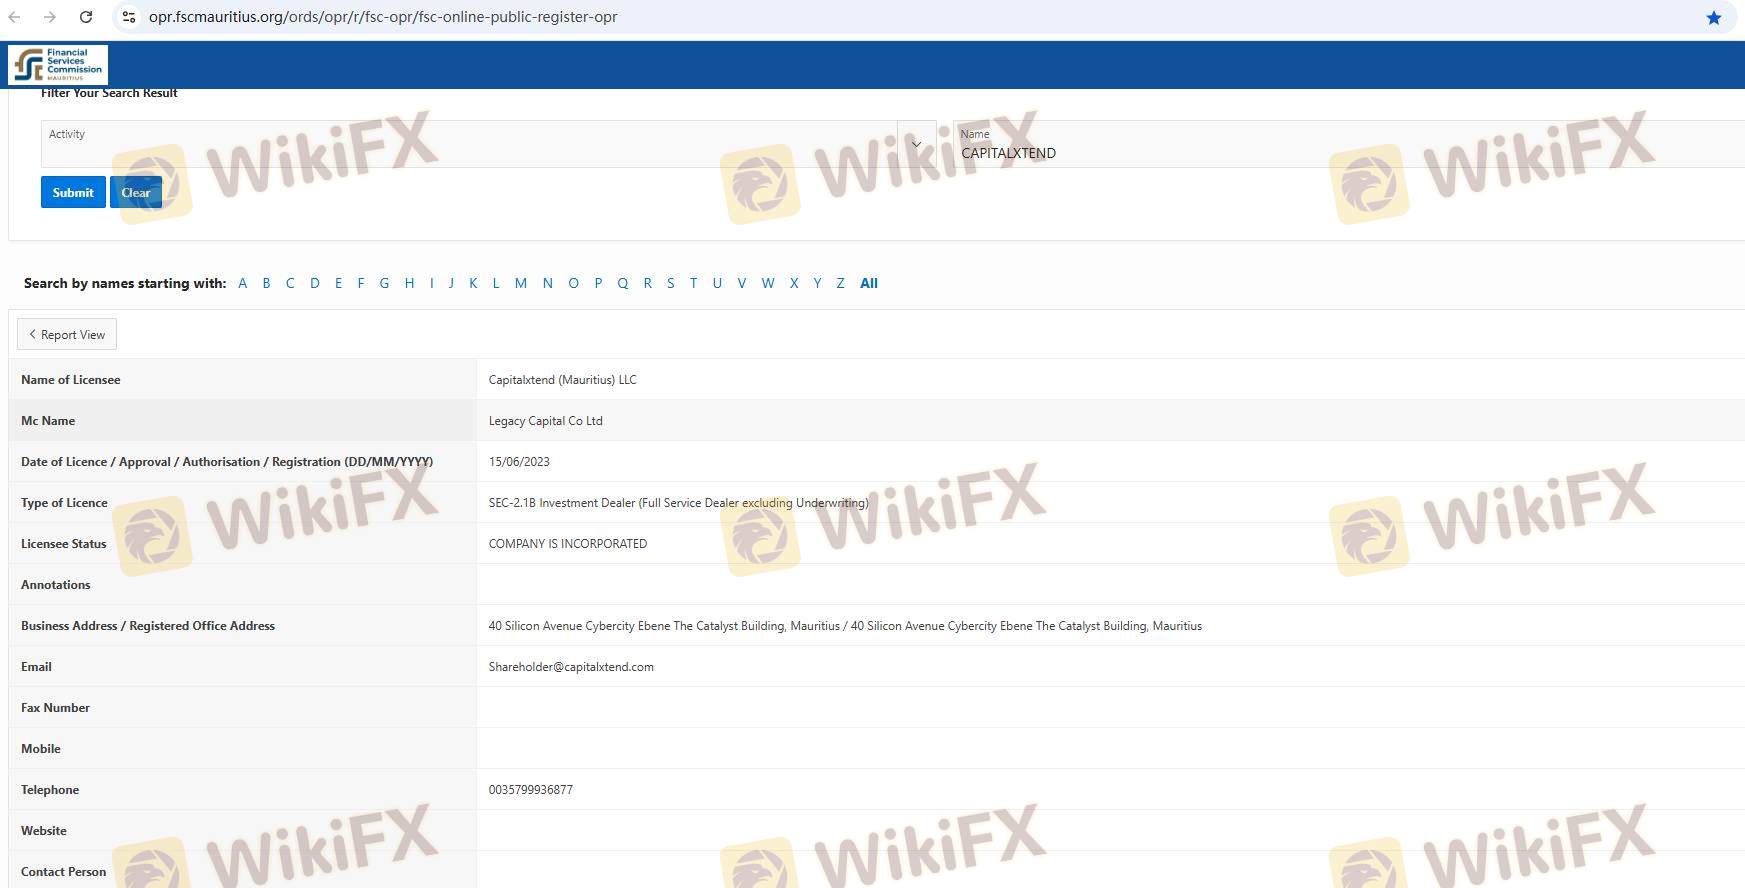Filter names starting with A
The width and height of the screenshot is (1745, 888).
(x=242, y=283)
